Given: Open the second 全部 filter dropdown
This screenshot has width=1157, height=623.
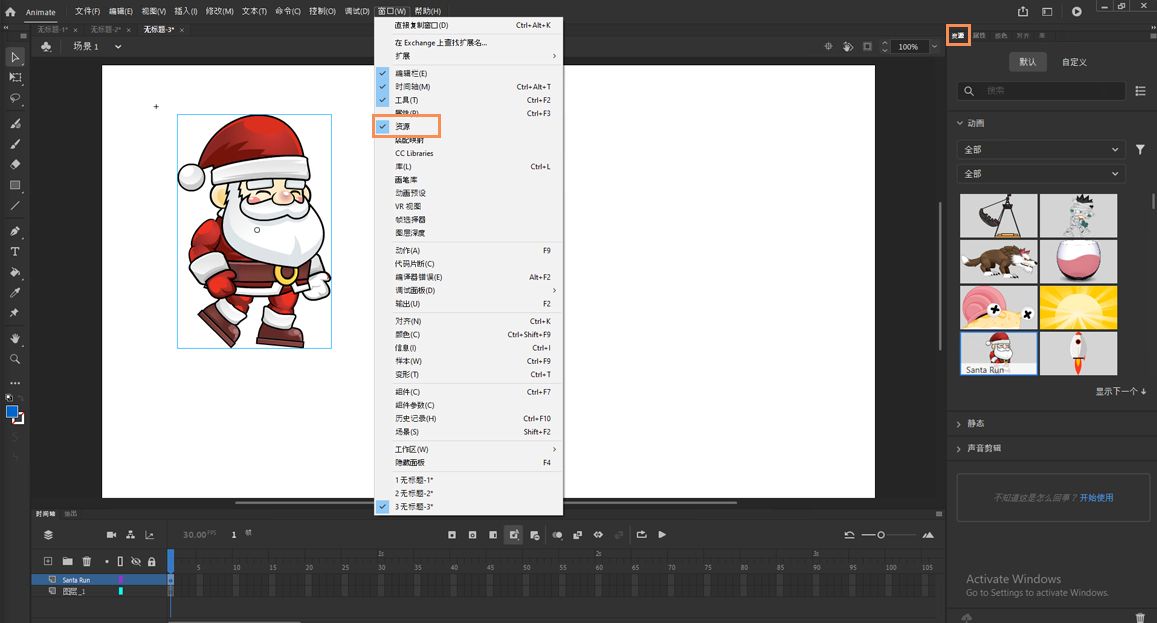Looking at the screenshot, I should [1041, 173].
